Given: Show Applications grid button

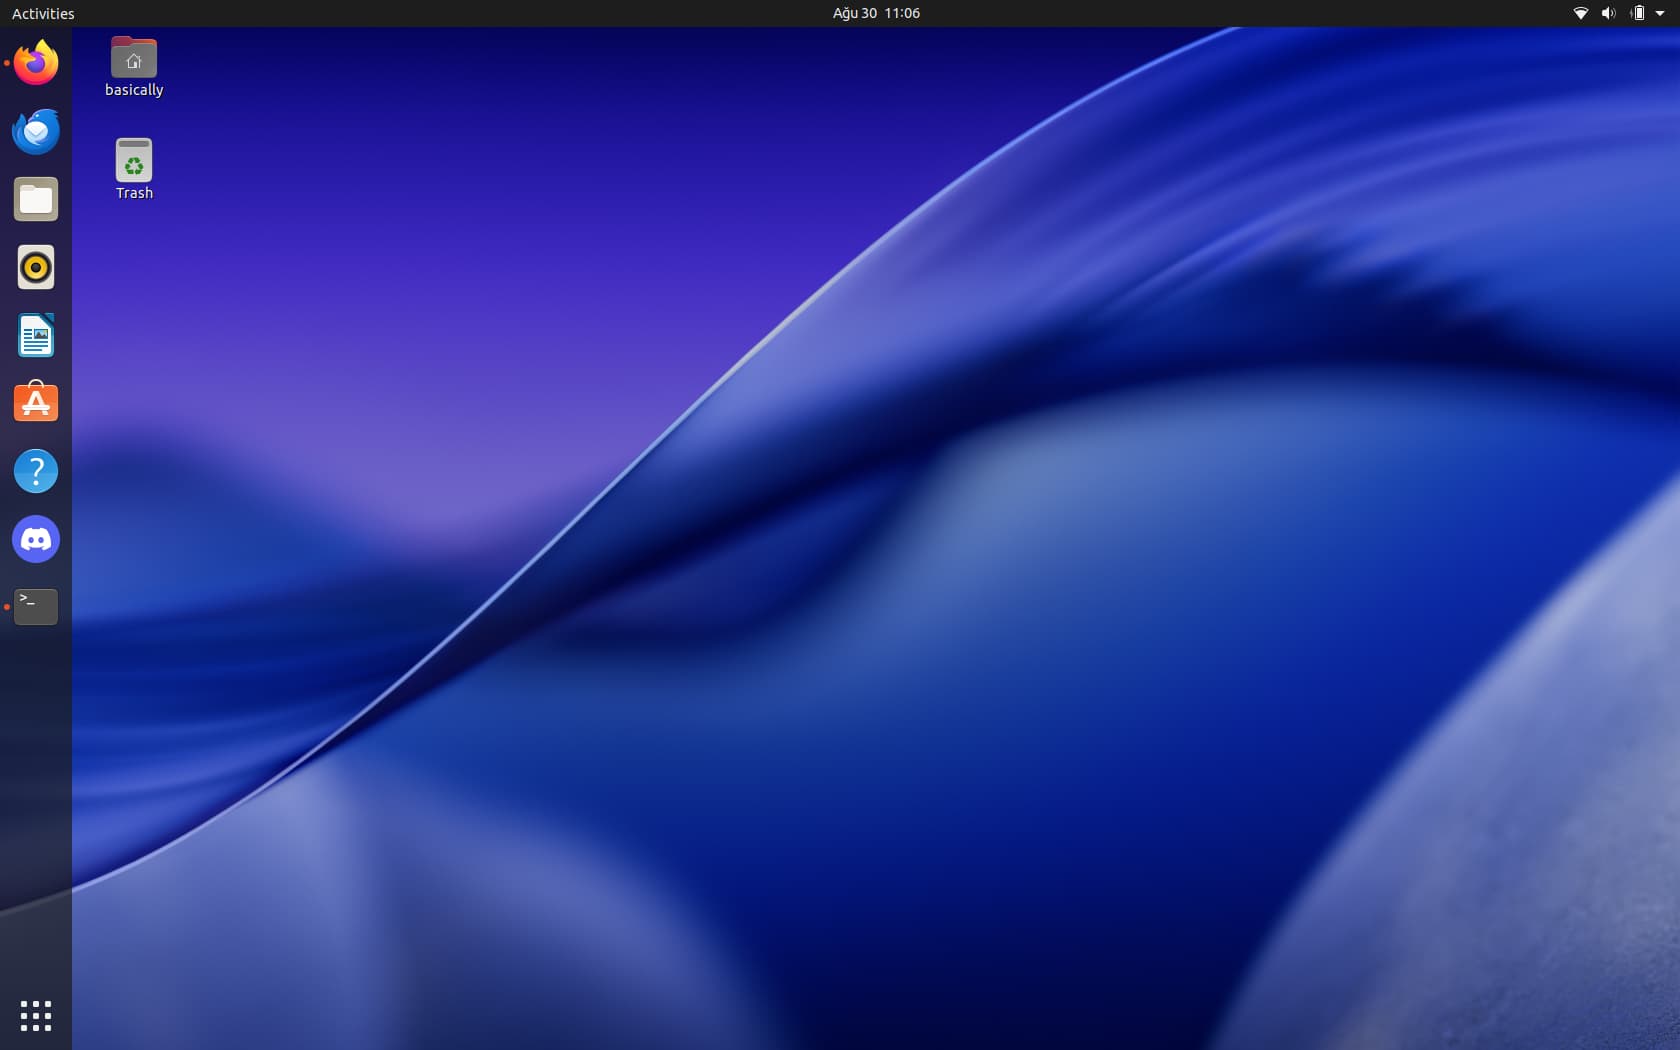Looking at the screenshot, I should pos(36,1015).
